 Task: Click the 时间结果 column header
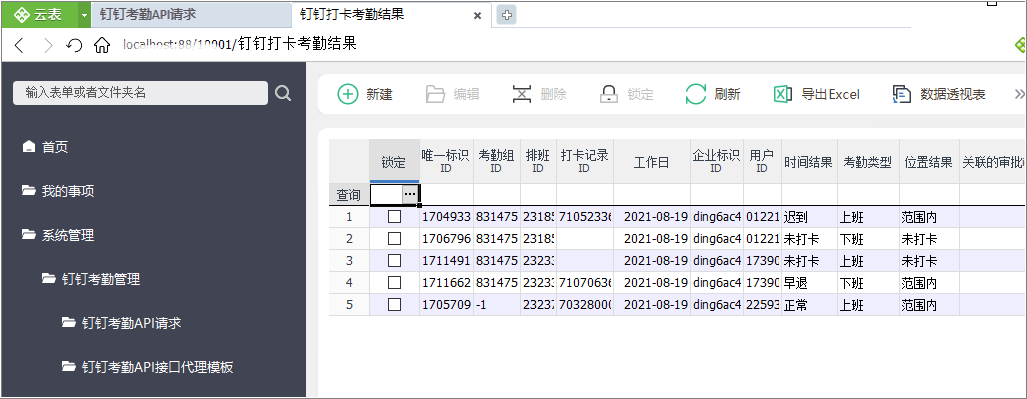click(809, 162)
